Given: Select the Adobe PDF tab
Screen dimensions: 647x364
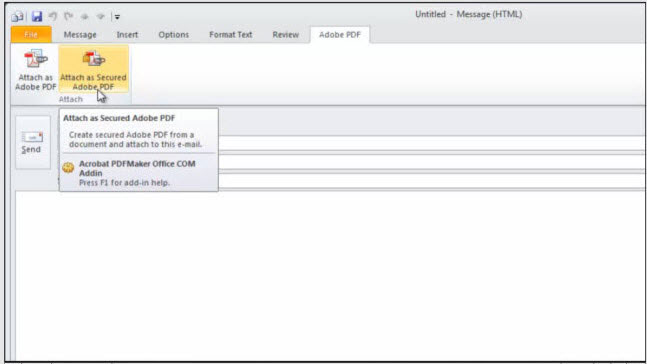Looking at the screenshot, I should [340, 35].
